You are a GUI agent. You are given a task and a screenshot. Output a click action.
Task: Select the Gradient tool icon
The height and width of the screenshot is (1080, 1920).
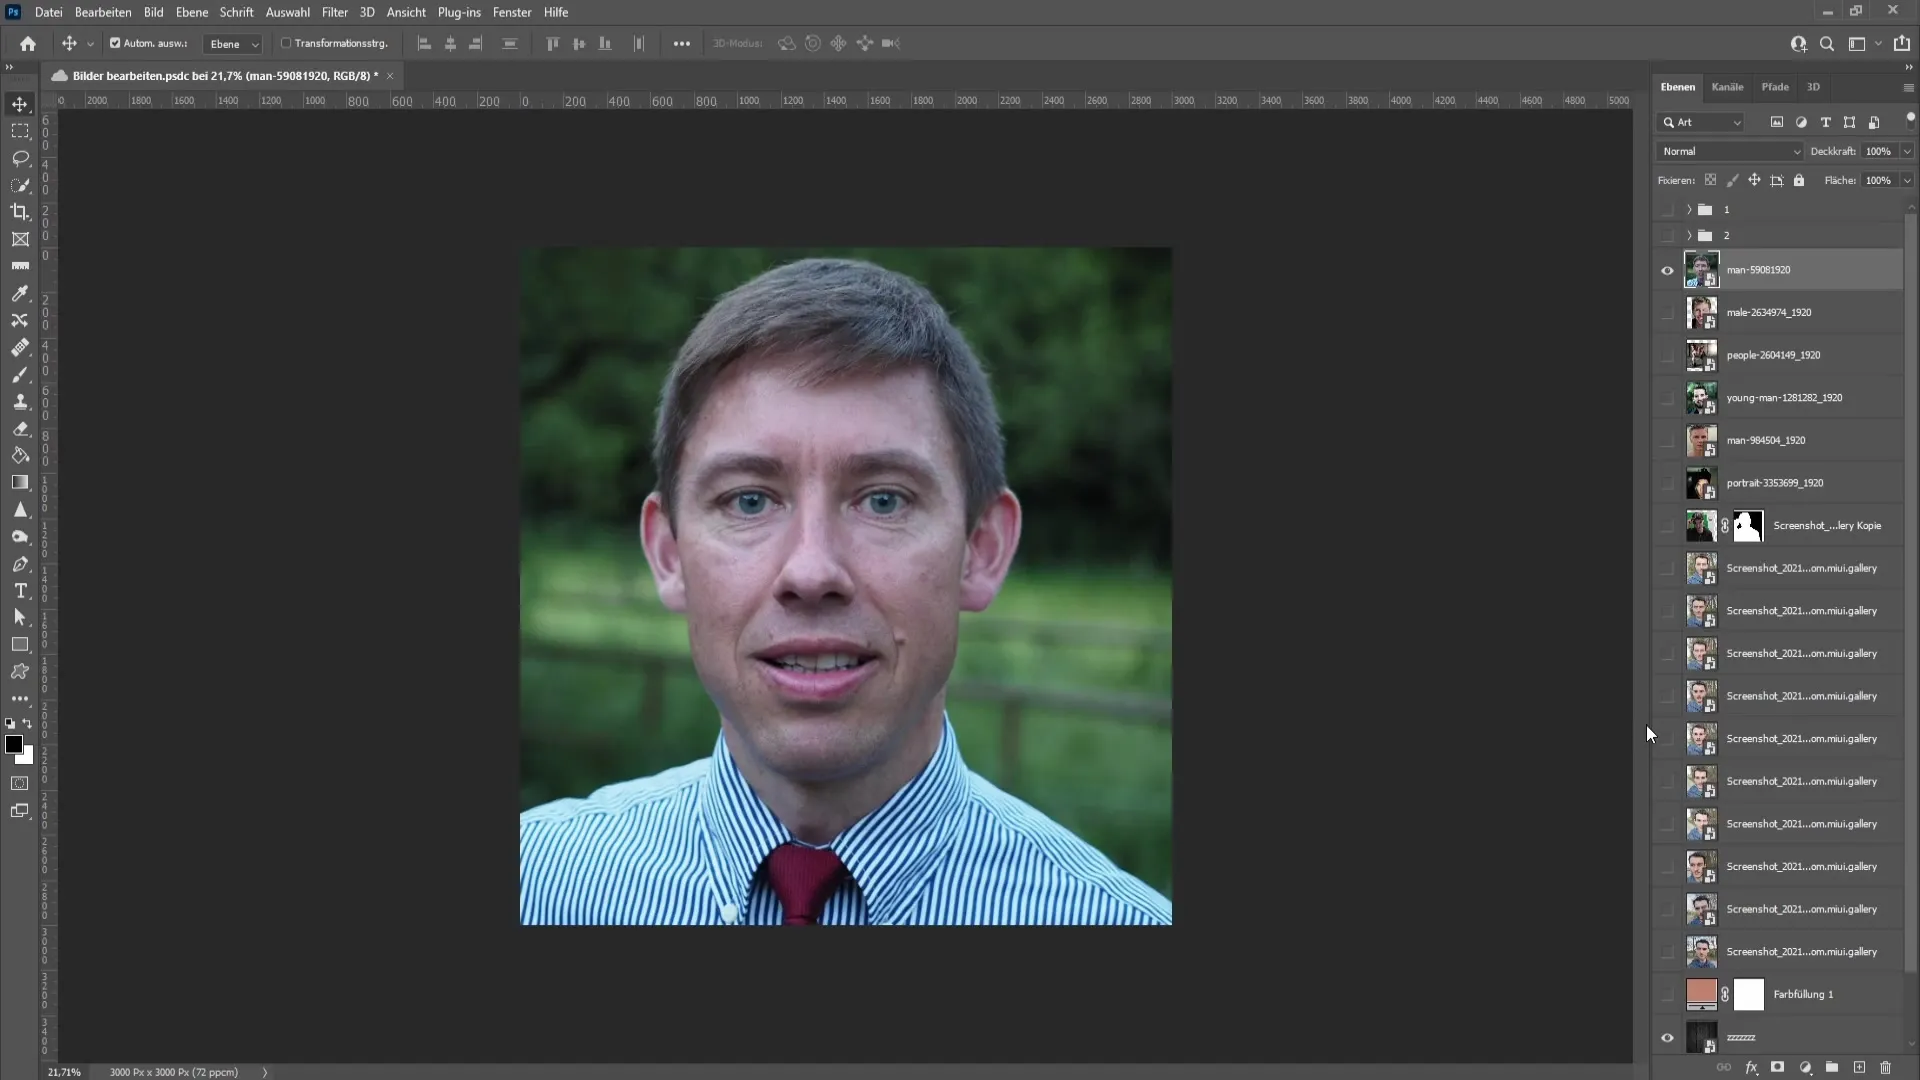(20, 483)
